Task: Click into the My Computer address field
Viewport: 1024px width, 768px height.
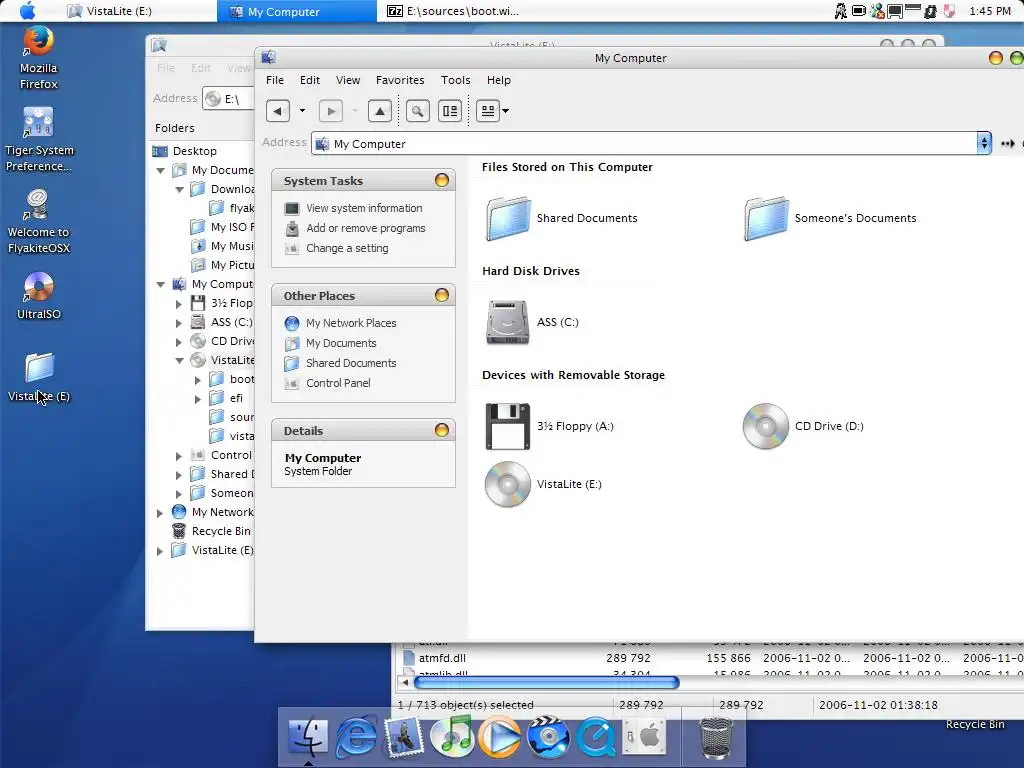Action: coord(643,144)
